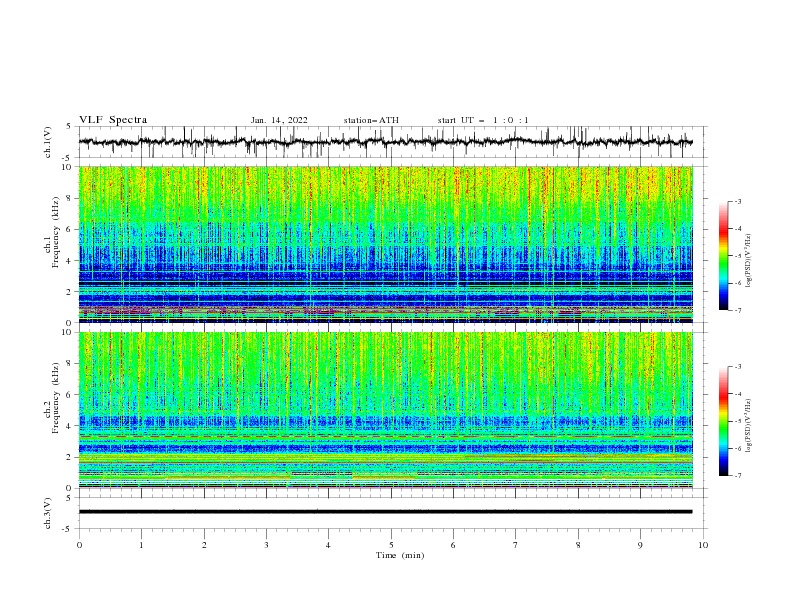The height and width of the screenshot is (612, 792).
Task: Click the time axis tick label "0"
Action: (x=79, y=545)
